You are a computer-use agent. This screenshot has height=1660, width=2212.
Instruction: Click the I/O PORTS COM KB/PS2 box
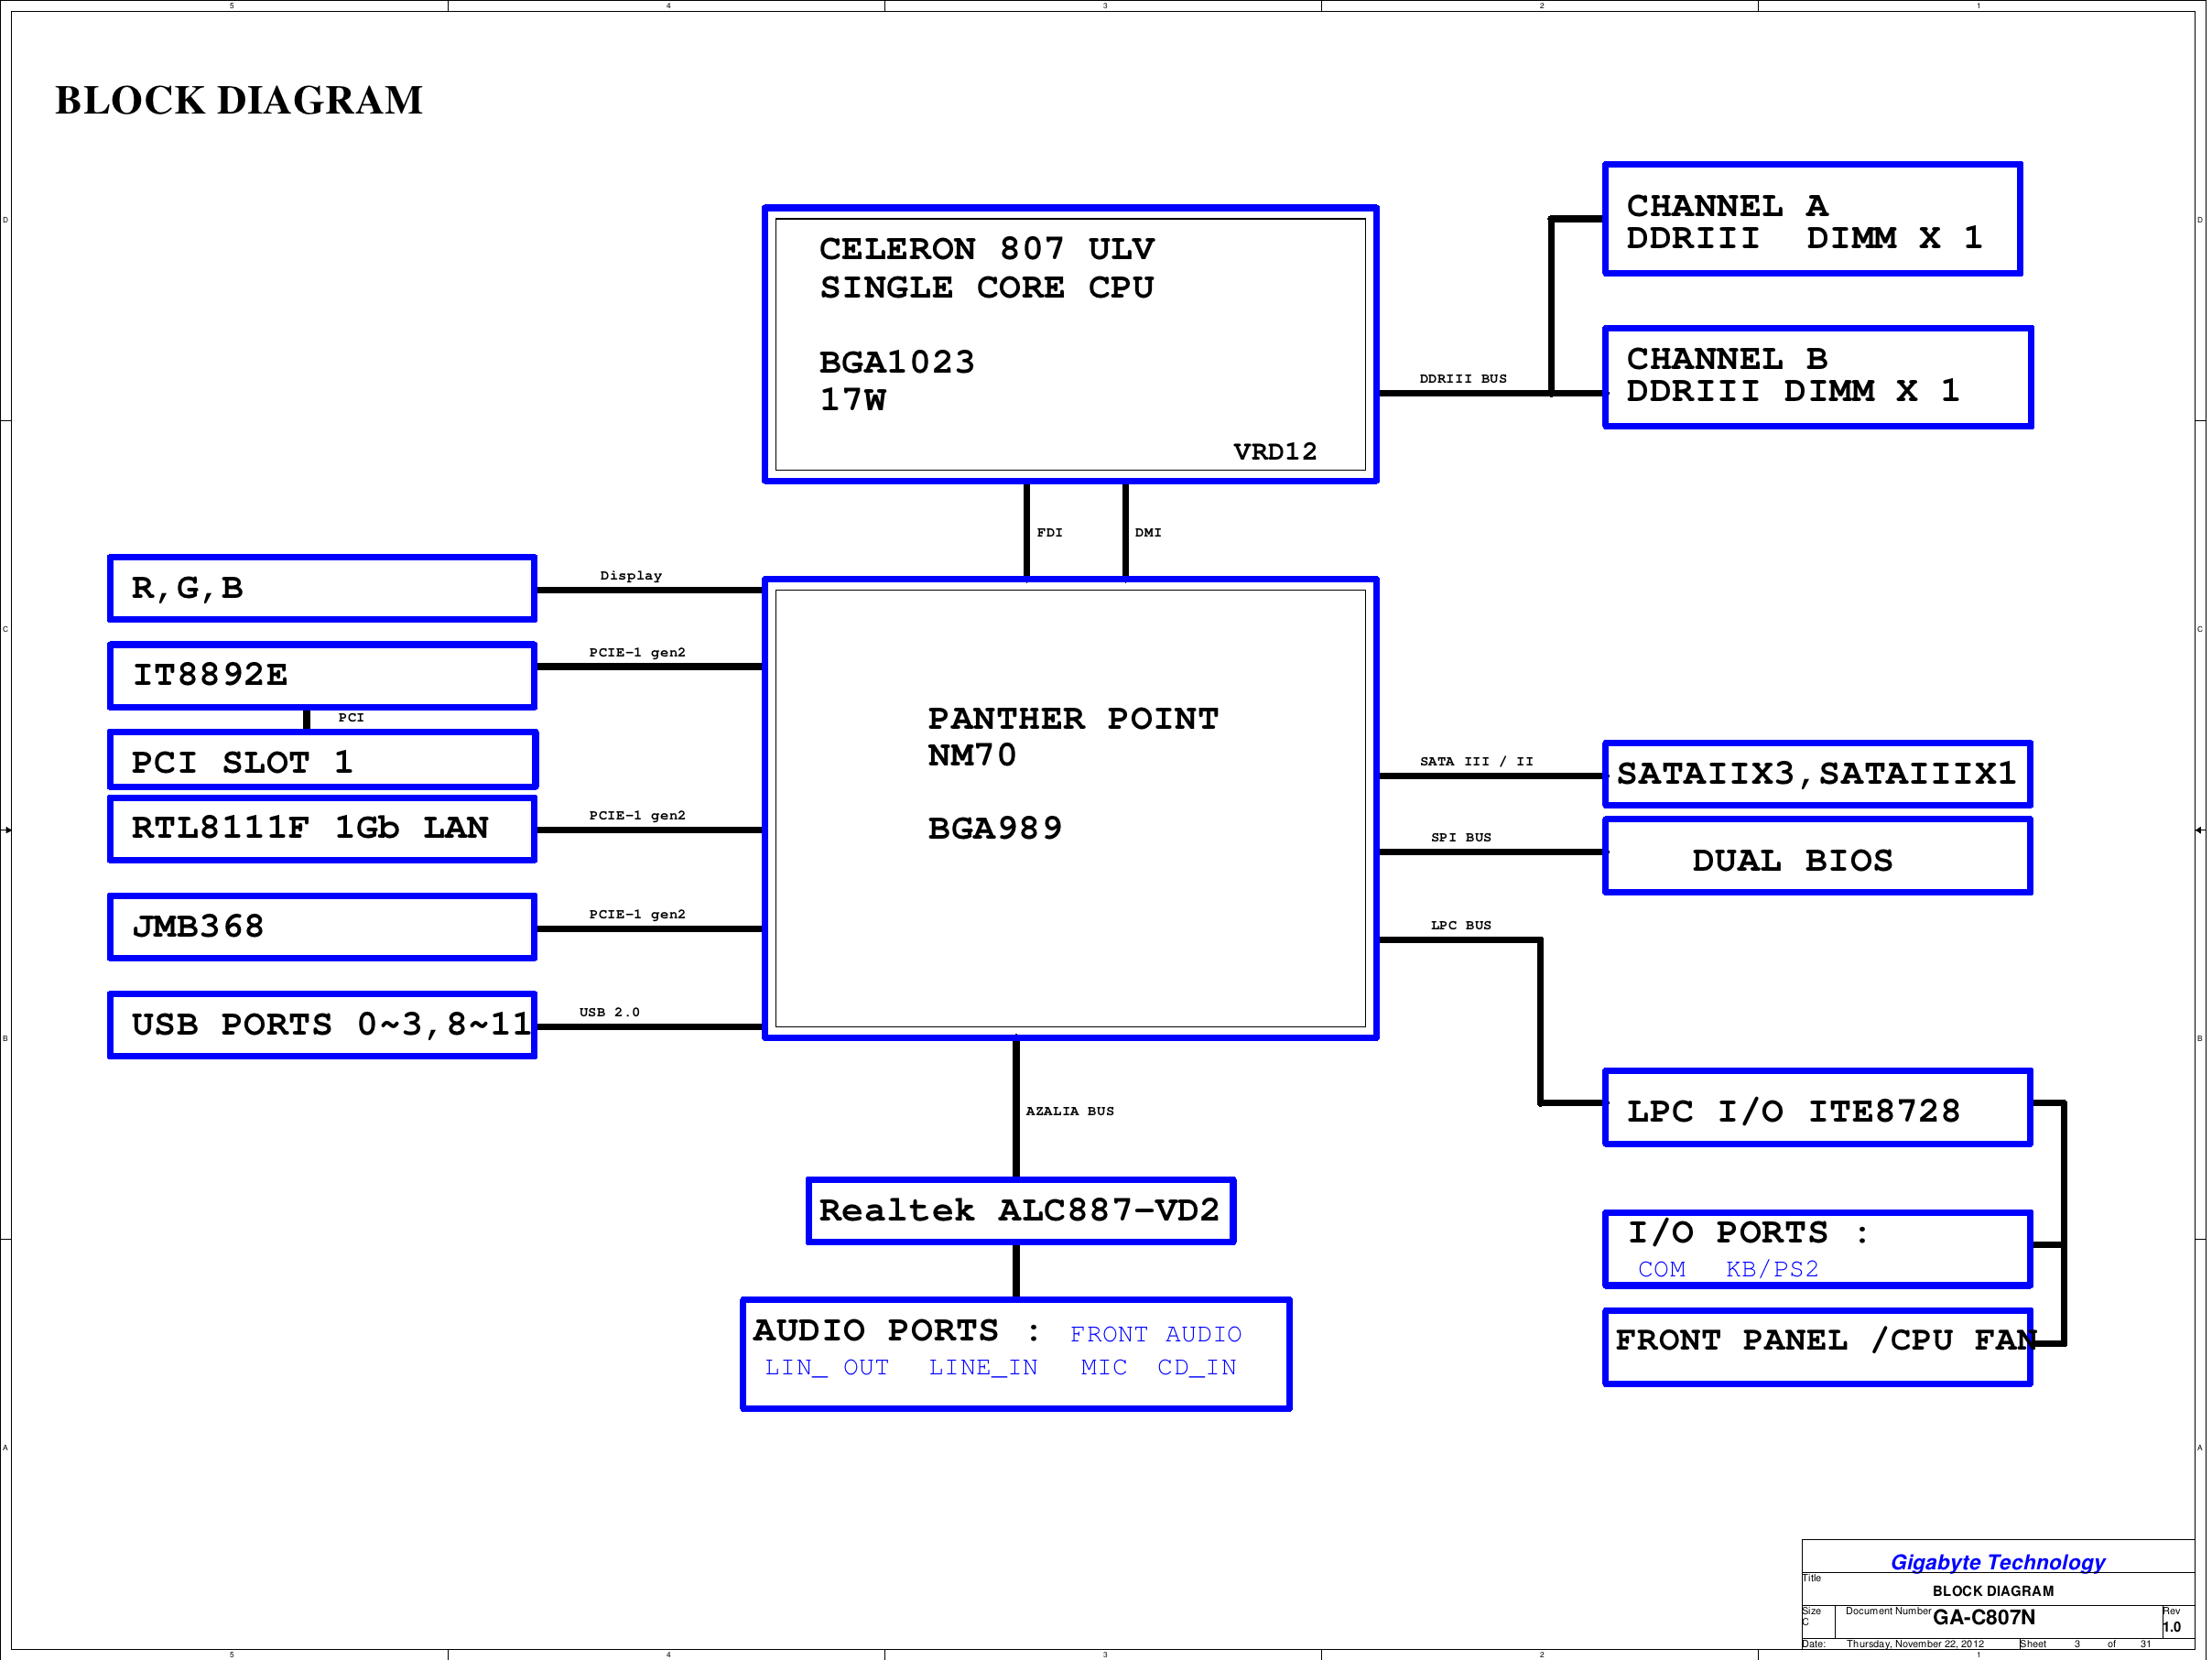click(x=1817, y=1249)
